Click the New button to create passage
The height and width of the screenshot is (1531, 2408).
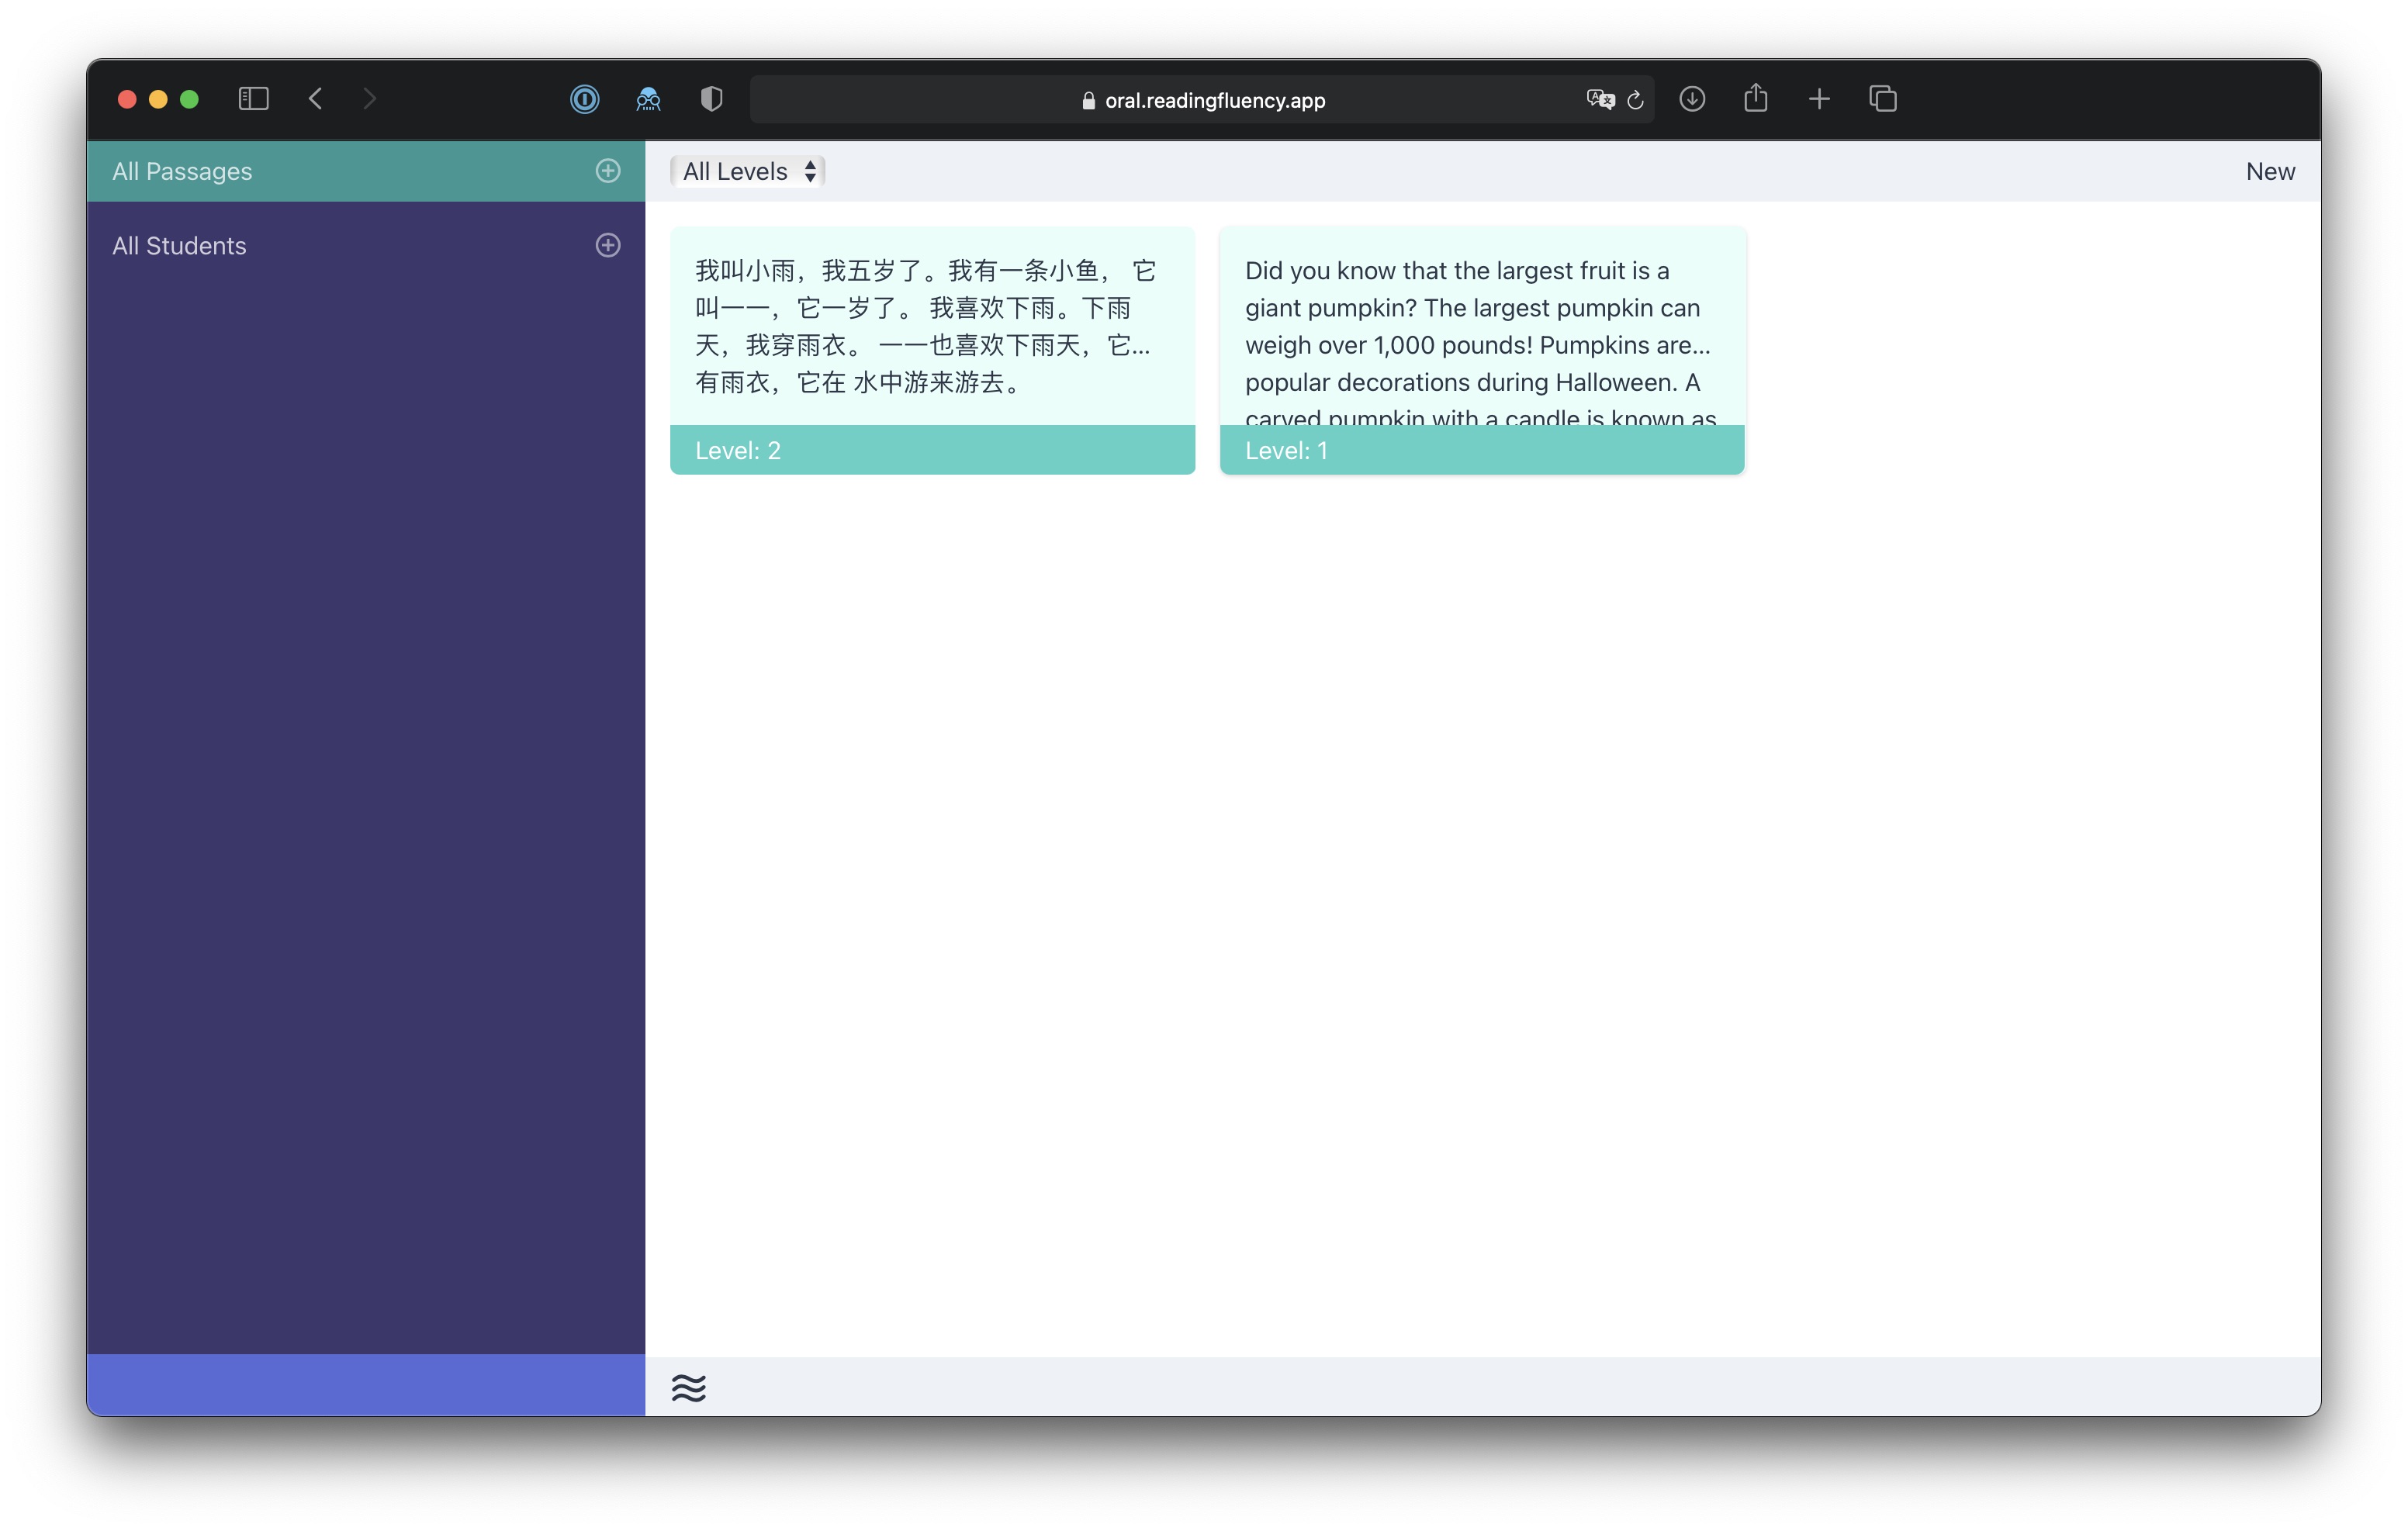point(2270,171)
